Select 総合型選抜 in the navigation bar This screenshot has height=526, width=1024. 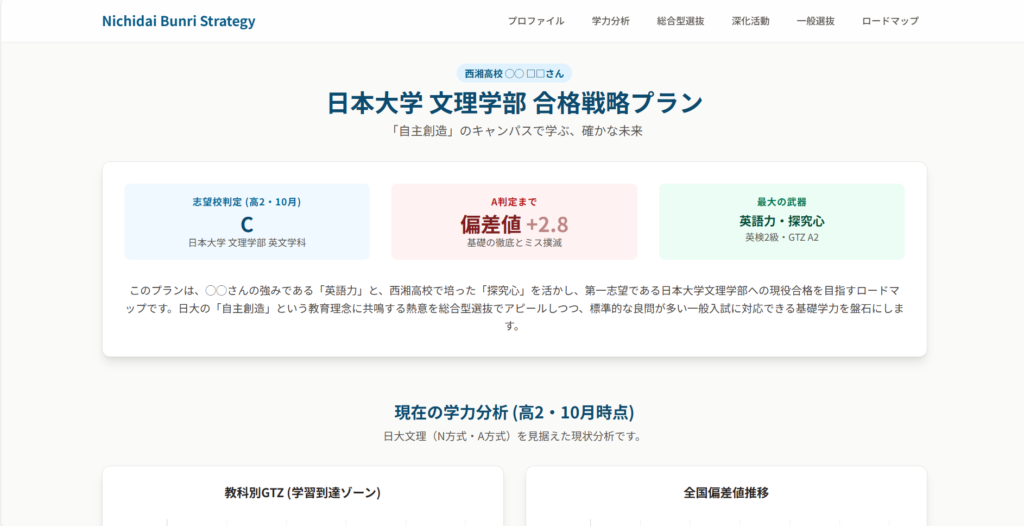pos(680,21)
